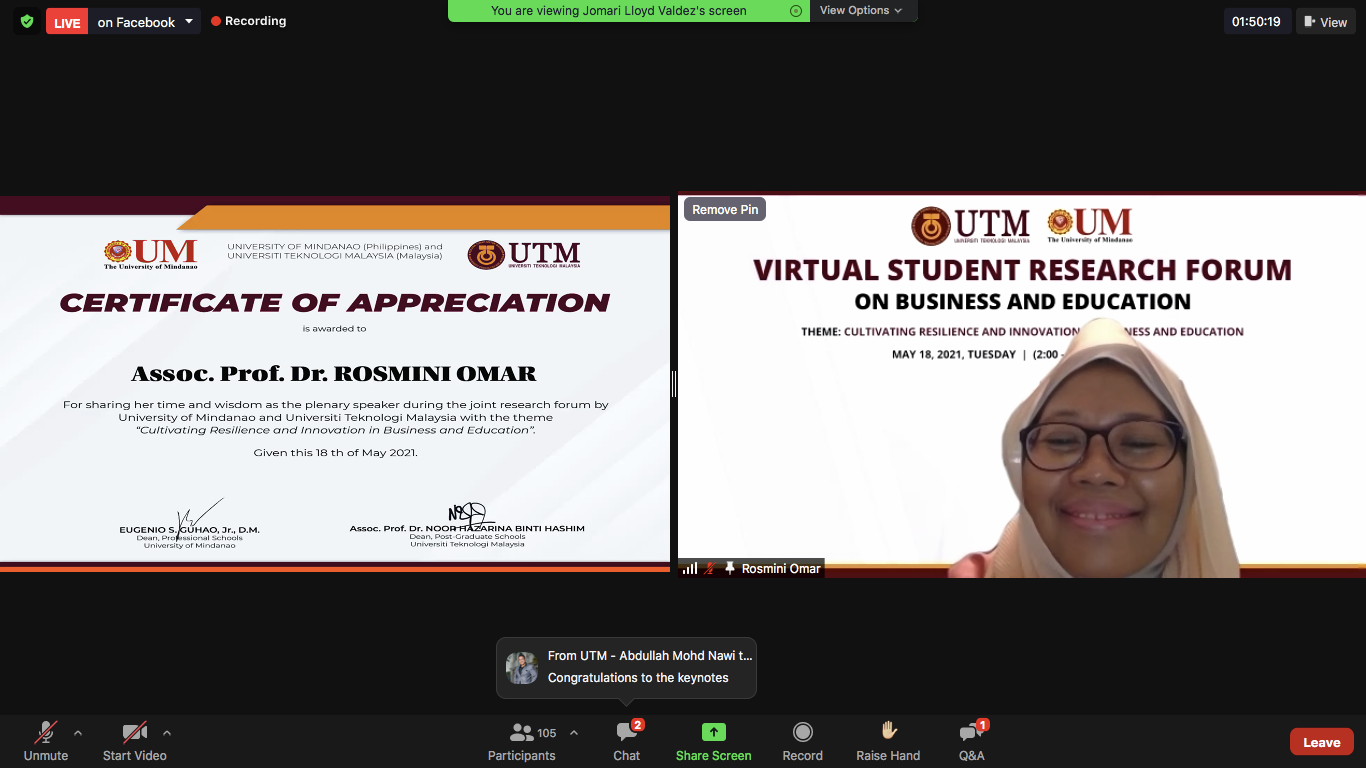Click the green encryption shield icon
This screenshot has height=768, width=1366.
tap(27, 21)
